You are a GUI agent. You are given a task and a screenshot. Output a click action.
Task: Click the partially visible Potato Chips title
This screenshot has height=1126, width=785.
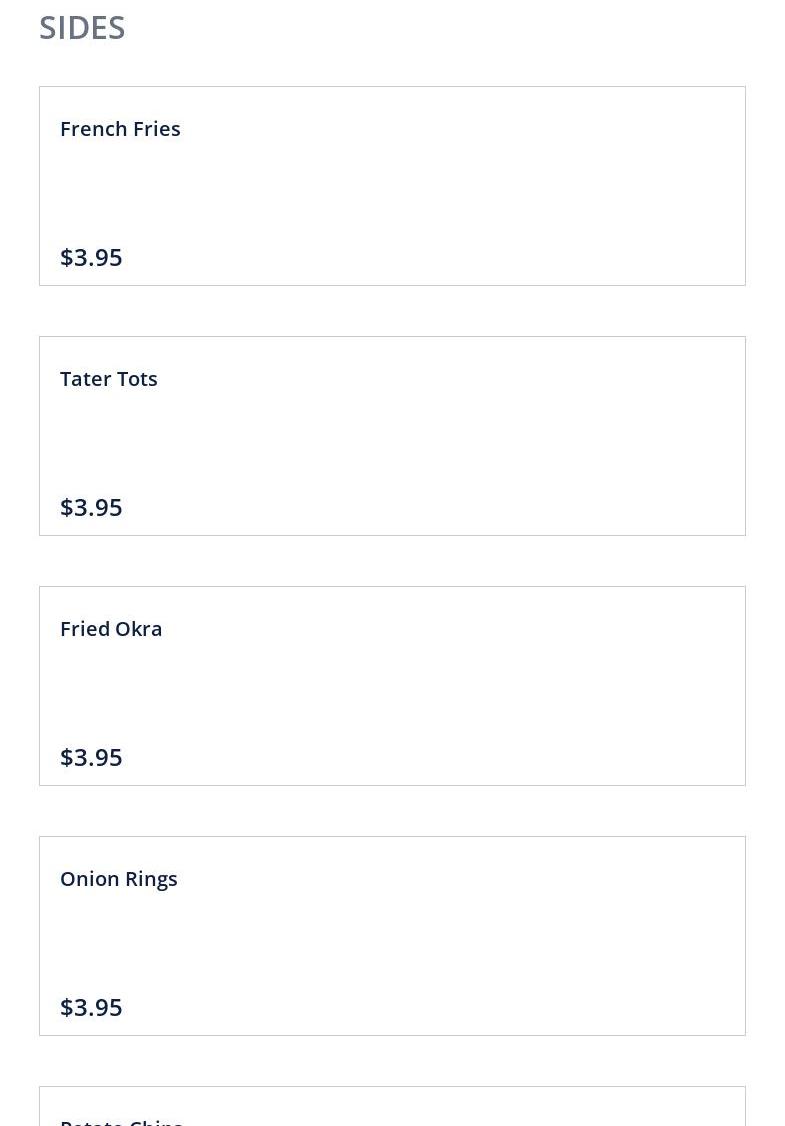point(121,1121)
